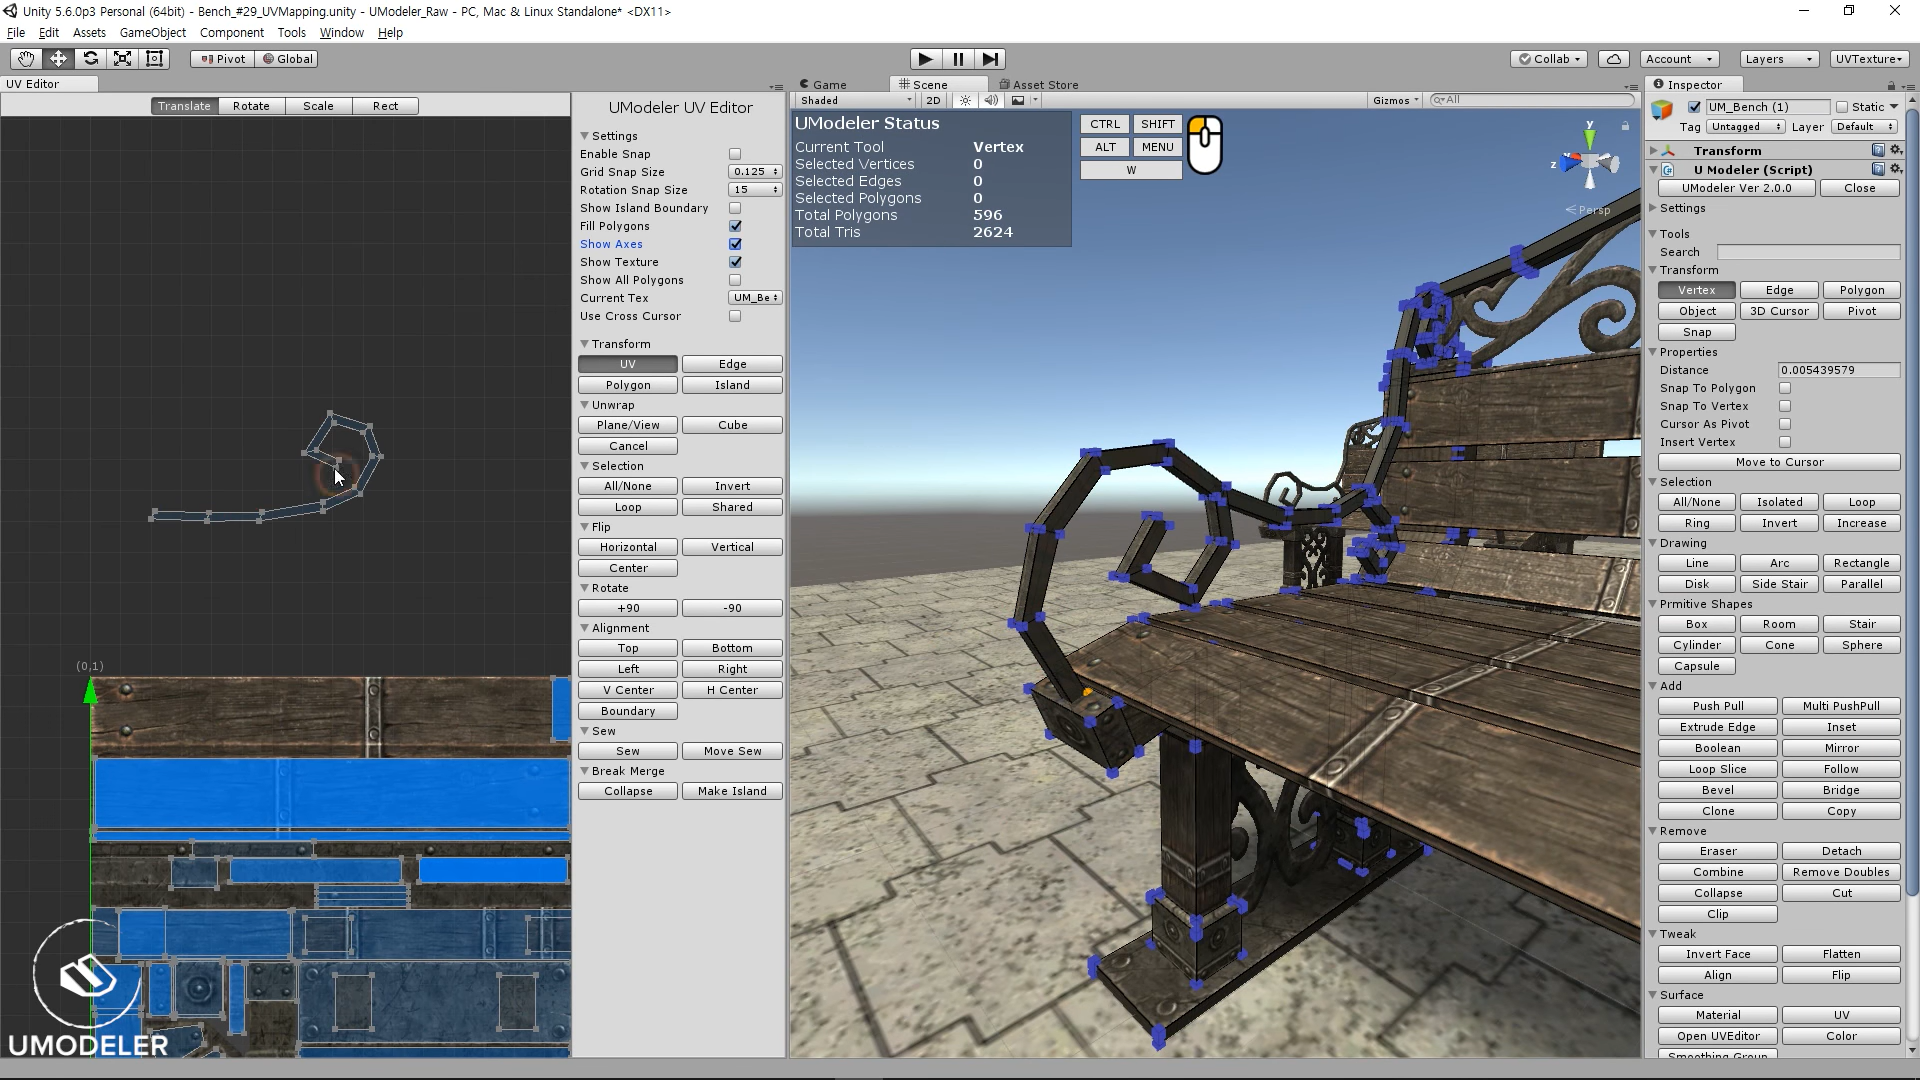Viewport: 1920px width, 1080px height.
Task: Open the Gizmos dropdown
Action: click(1395, 100)
